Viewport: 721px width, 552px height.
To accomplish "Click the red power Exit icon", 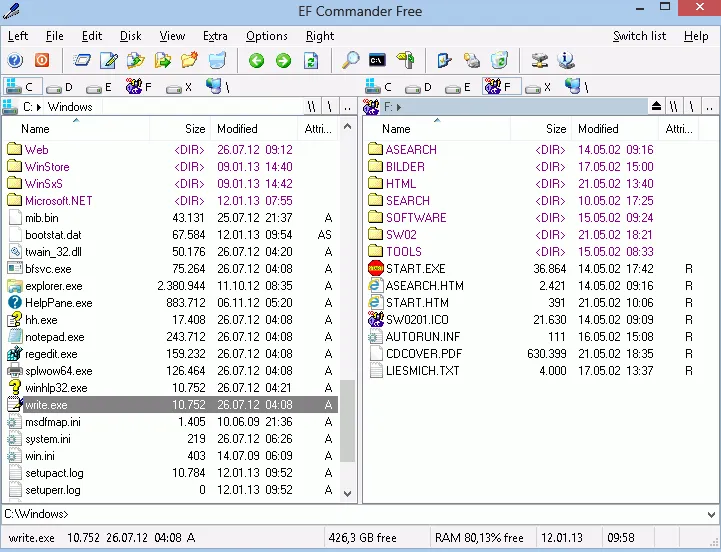I will click(42, 60).
